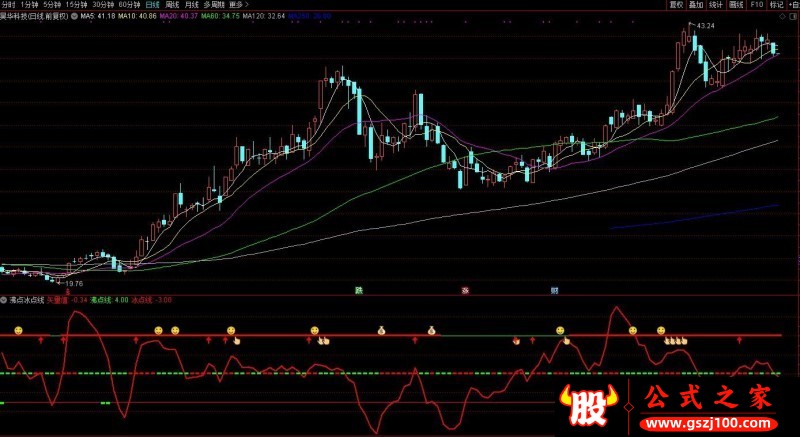Select the 5分钟 timeframe tab
The height and width of the screenshot is (437, 800).
click(x=52, y=5)
